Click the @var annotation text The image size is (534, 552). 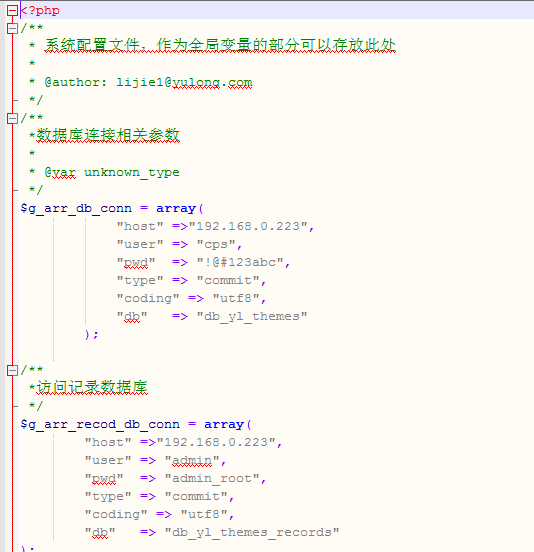[x=60, y=172]
